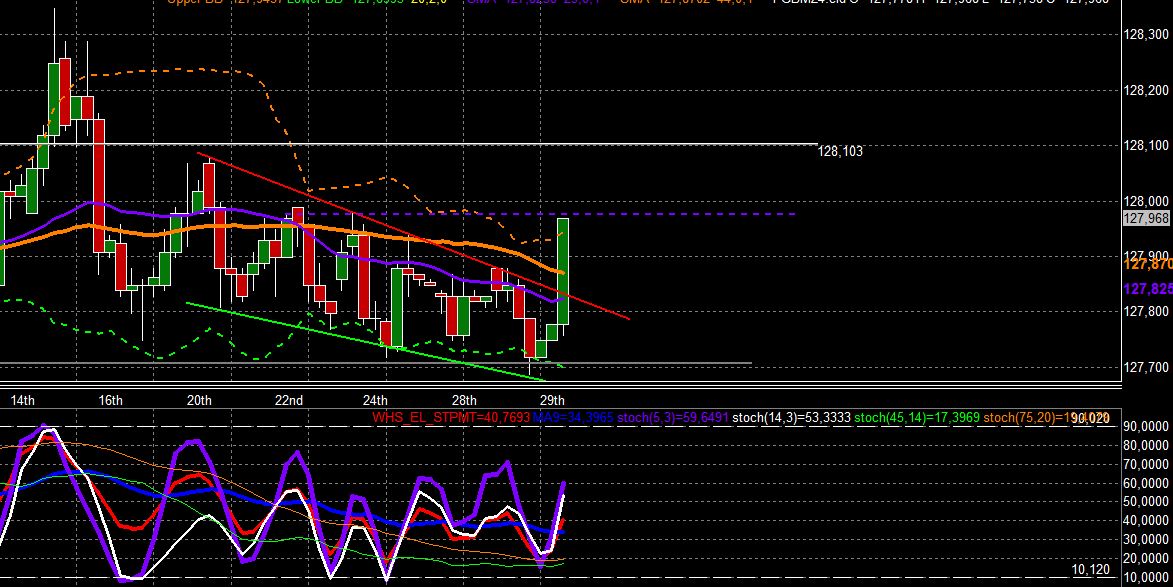Click the 128,300 price axis label
Viewport: 1173px width, 587px height.
click(1146, 34)
